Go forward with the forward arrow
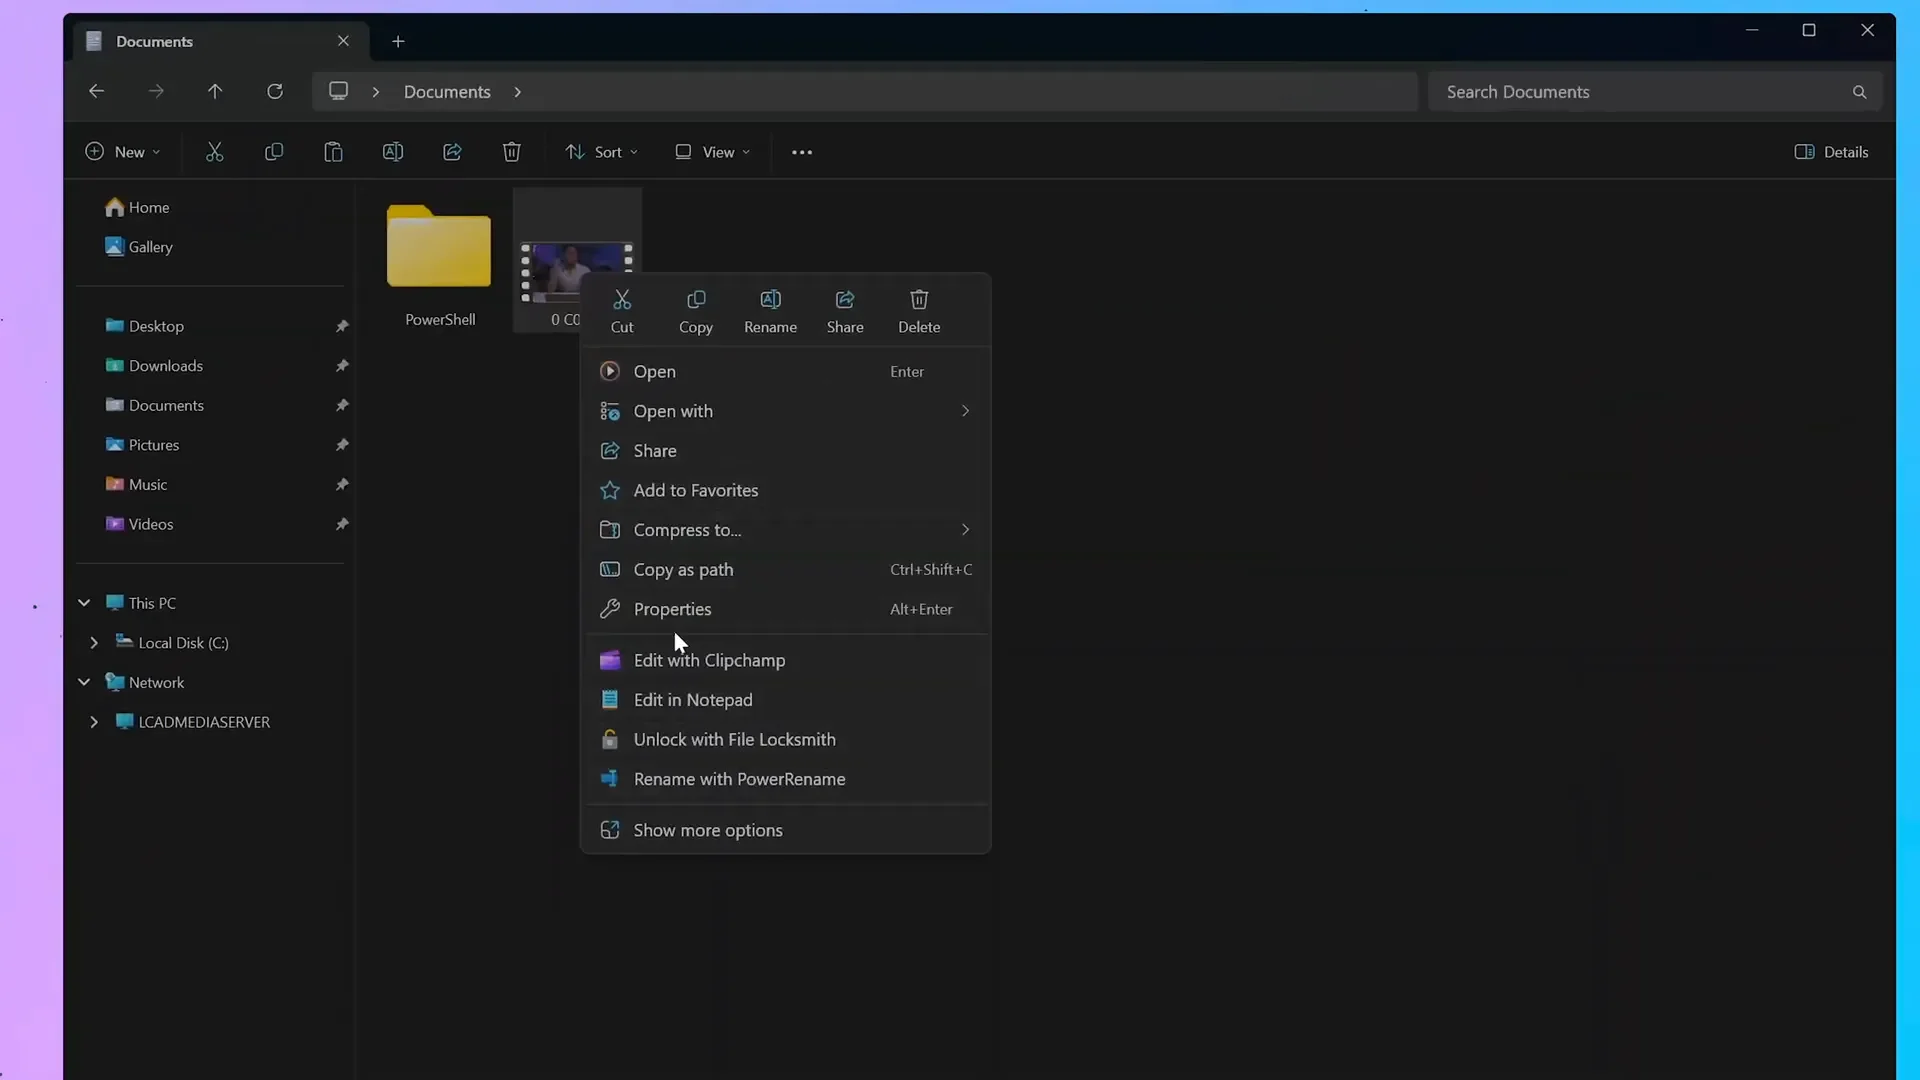1920x1080 pixels. click(x=156, y=91)
